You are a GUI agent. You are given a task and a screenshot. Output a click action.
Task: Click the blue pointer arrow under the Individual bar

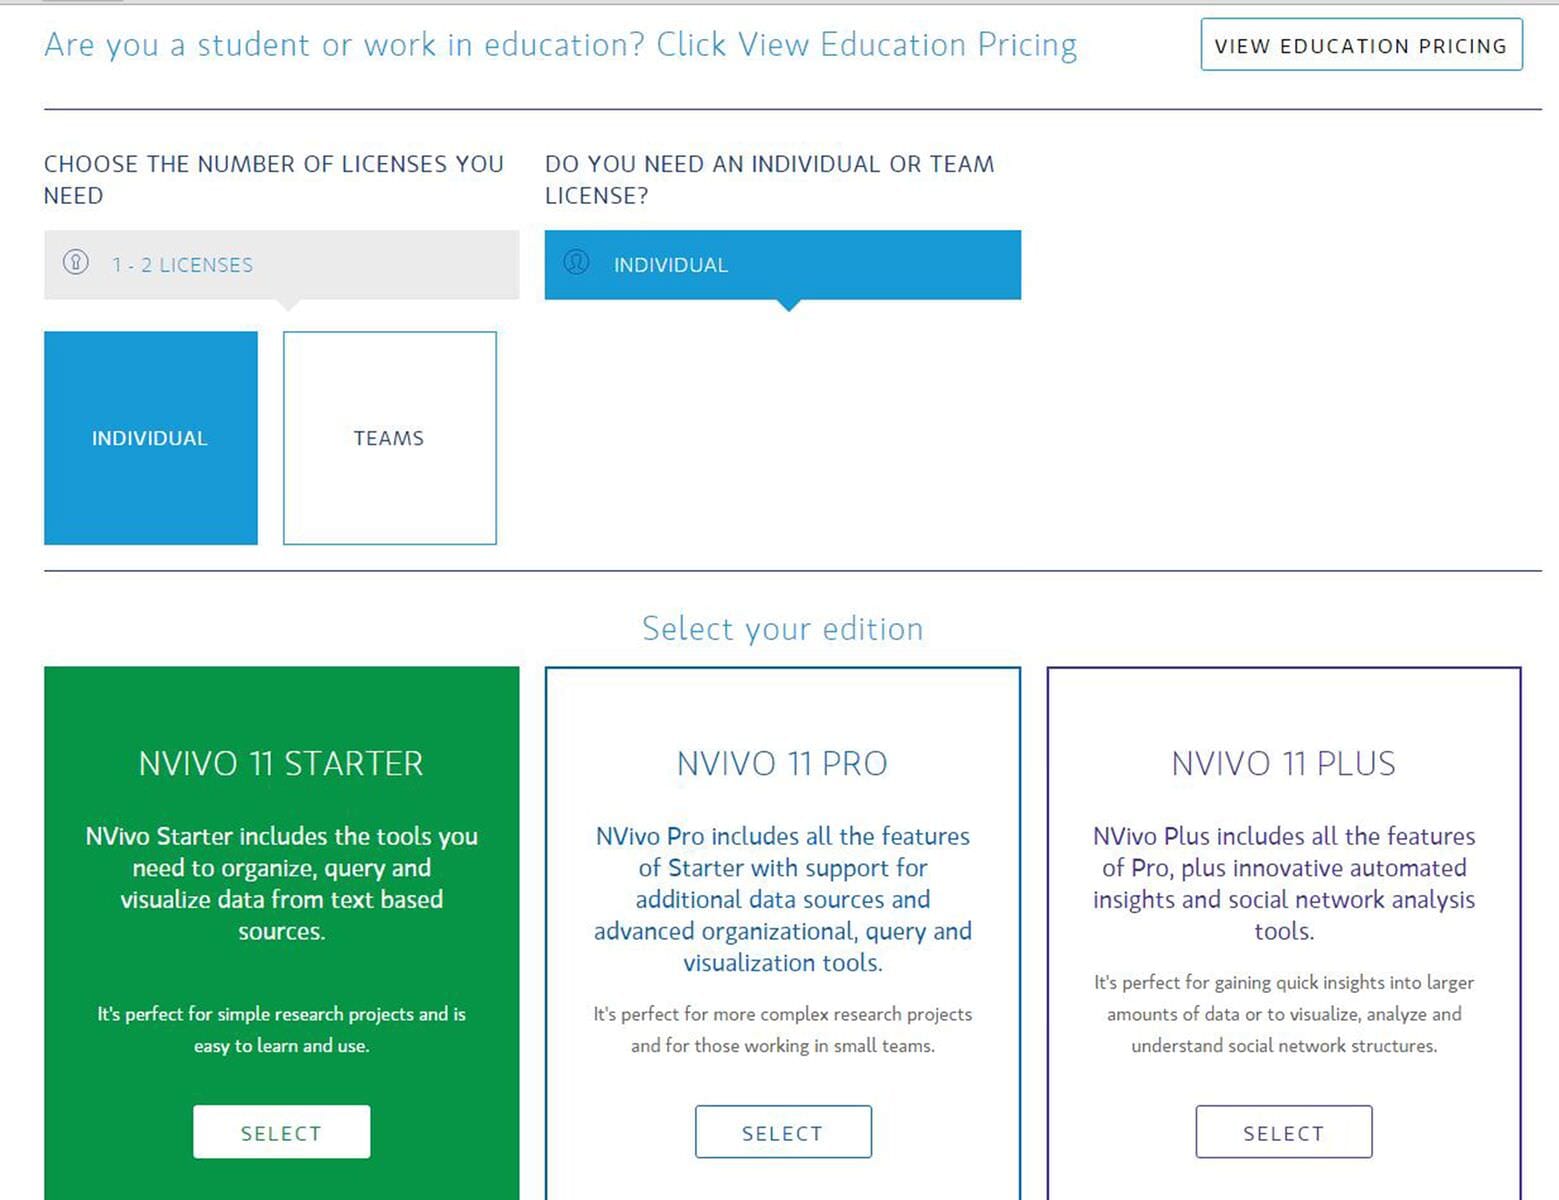[x=788, y=305]
